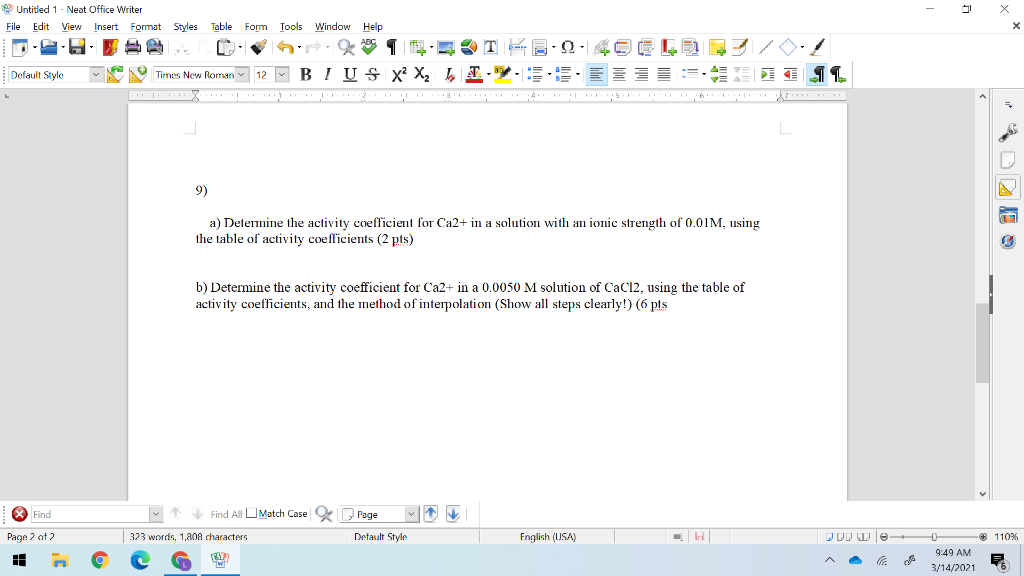Apply subscript formatting
The image size is (1024, 576).
422,74
